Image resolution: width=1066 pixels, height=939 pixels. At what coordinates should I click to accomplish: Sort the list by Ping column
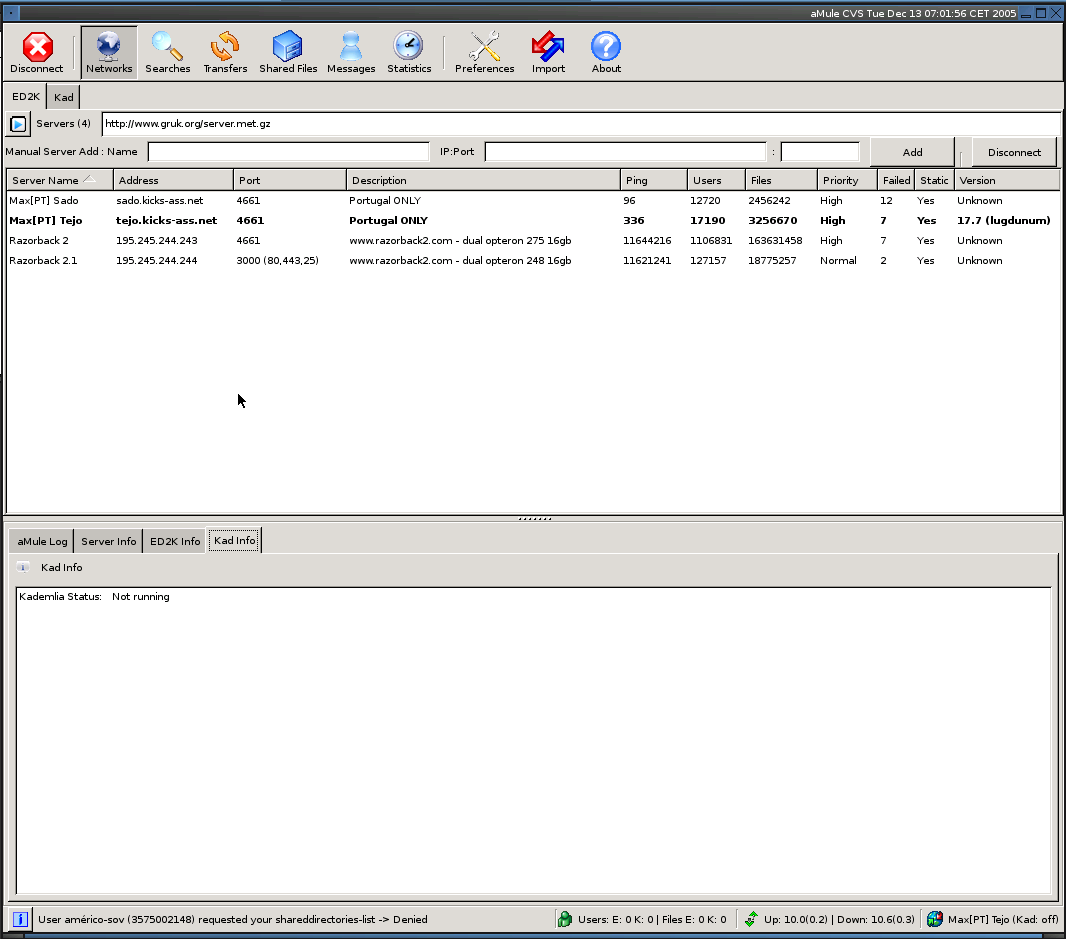click(x=653, y=181)
